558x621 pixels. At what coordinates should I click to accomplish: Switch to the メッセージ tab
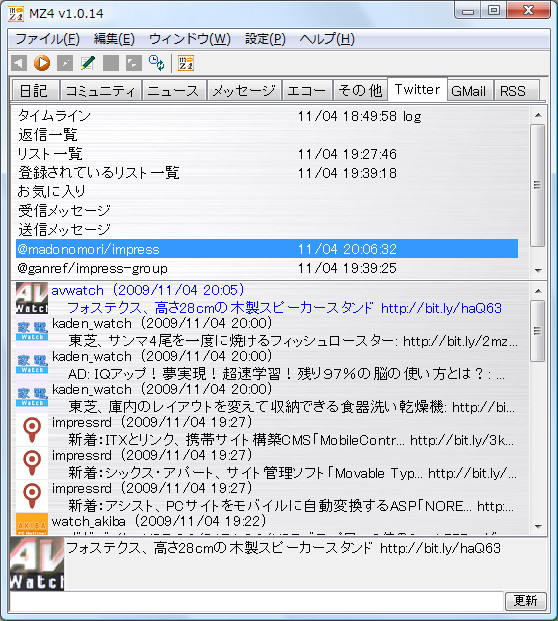tap(244, 91)
